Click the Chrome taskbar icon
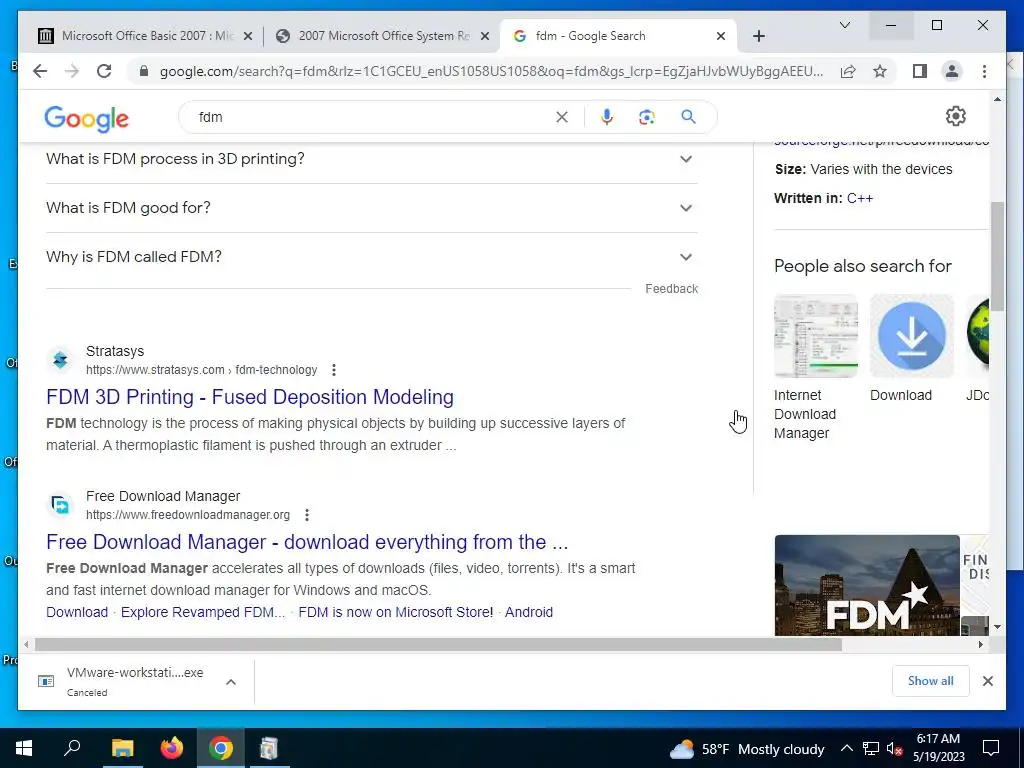1024x768 pixels. [x=221, y=748]
